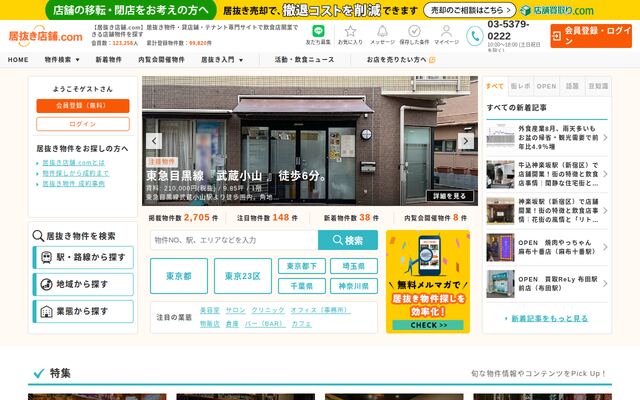Open saved conditions checkmark icon
Viewport: 640px width, 400px height.
click(414, 31)
